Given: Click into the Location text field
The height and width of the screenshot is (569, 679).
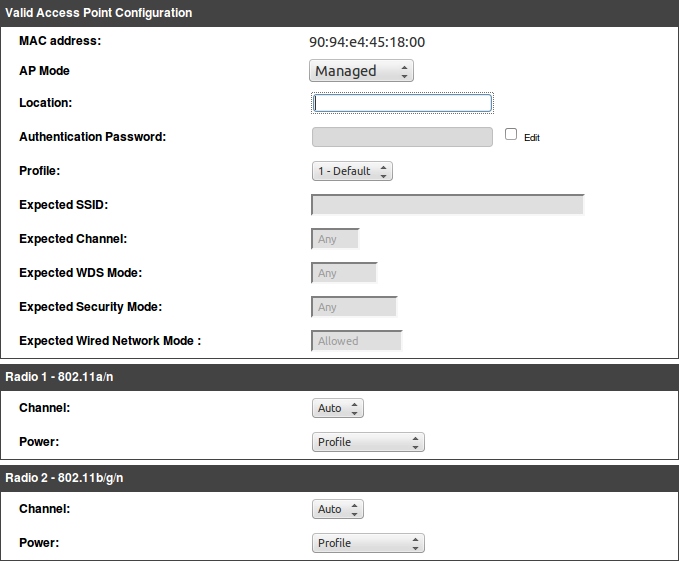Looking at the screenshot, I should [402, 103].
